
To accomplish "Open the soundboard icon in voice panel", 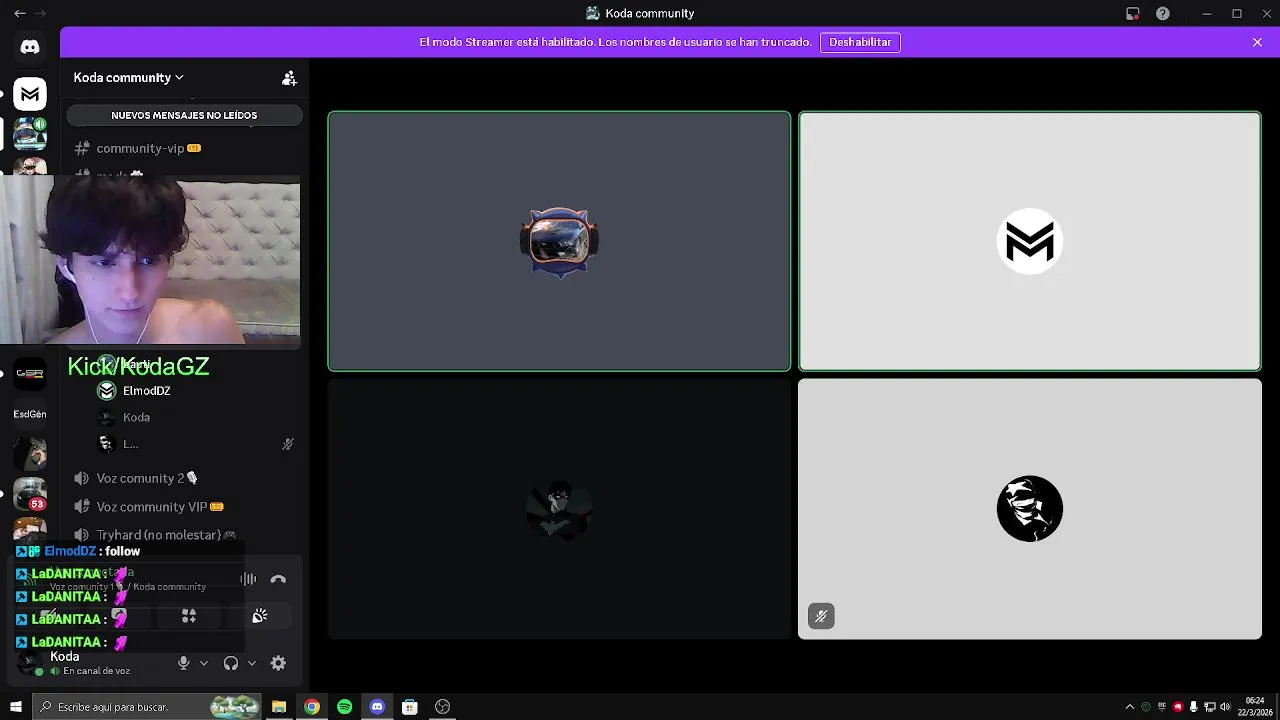I will coord(260,616).
